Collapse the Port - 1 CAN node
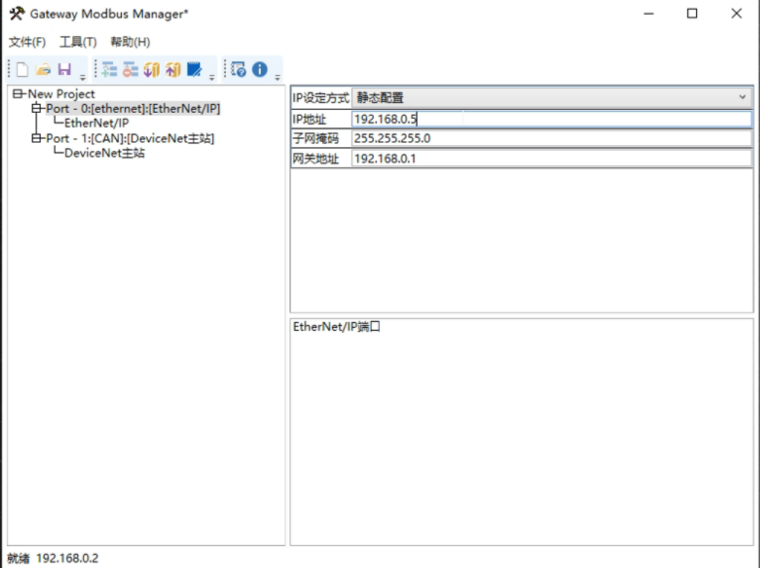760x568 pixels. (x=36, y=138)
